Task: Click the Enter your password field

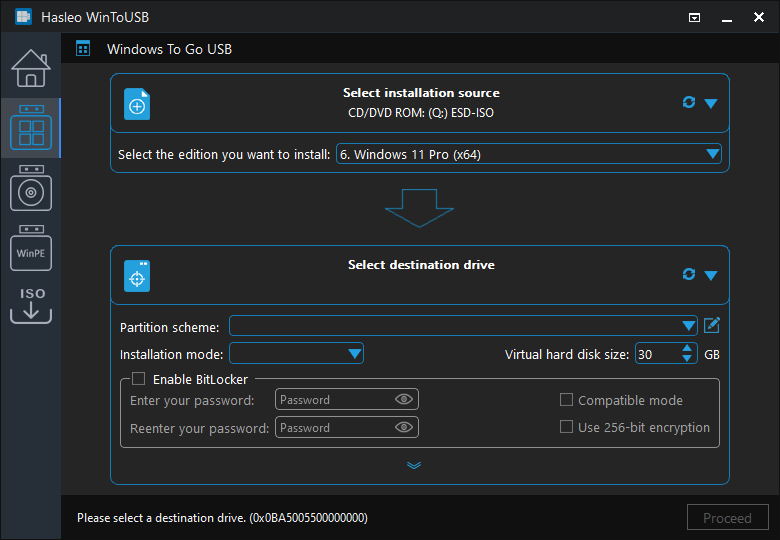Action: click(347, 399)
